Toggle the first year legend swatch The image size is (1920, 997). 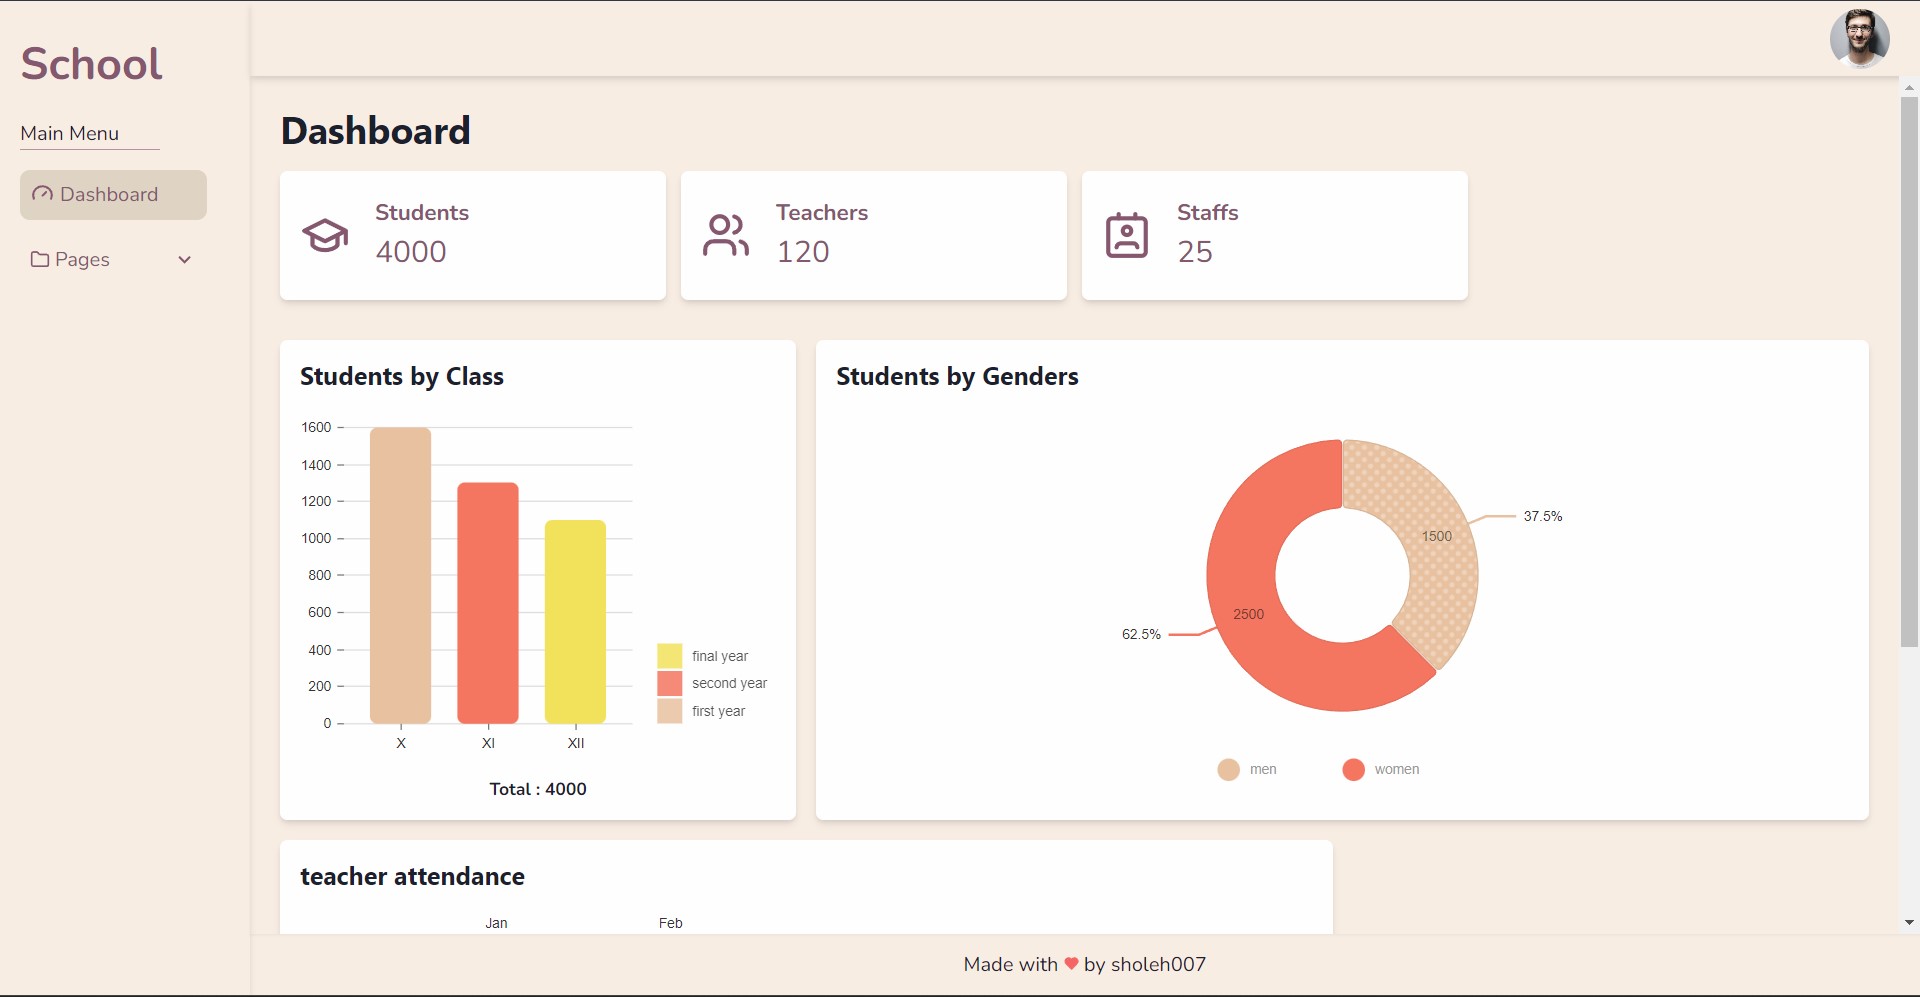click(x=670, y=711)
